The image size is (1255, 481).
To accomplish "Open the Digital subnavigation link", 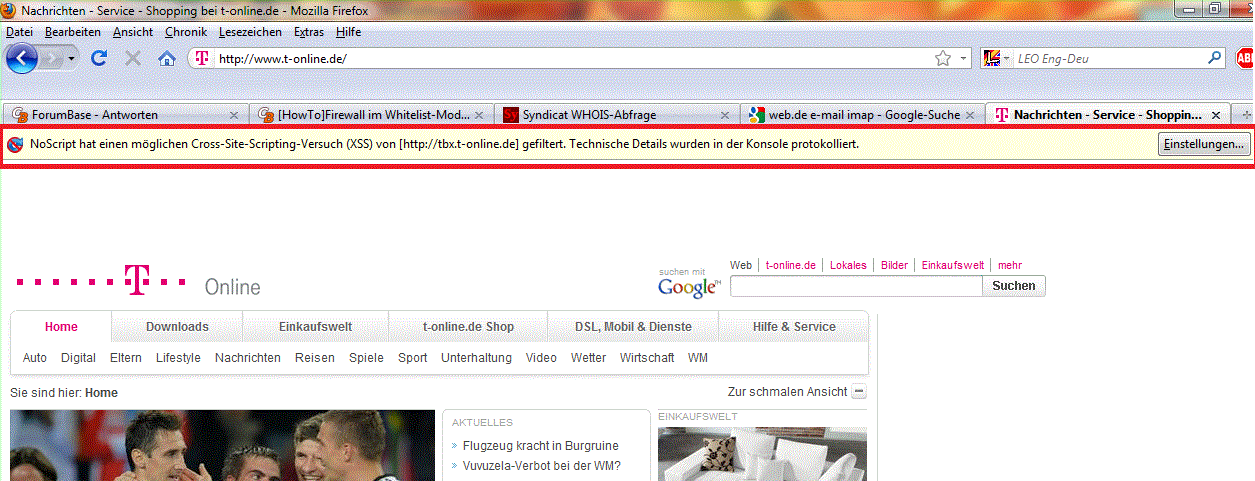I will tap(78, 357).
